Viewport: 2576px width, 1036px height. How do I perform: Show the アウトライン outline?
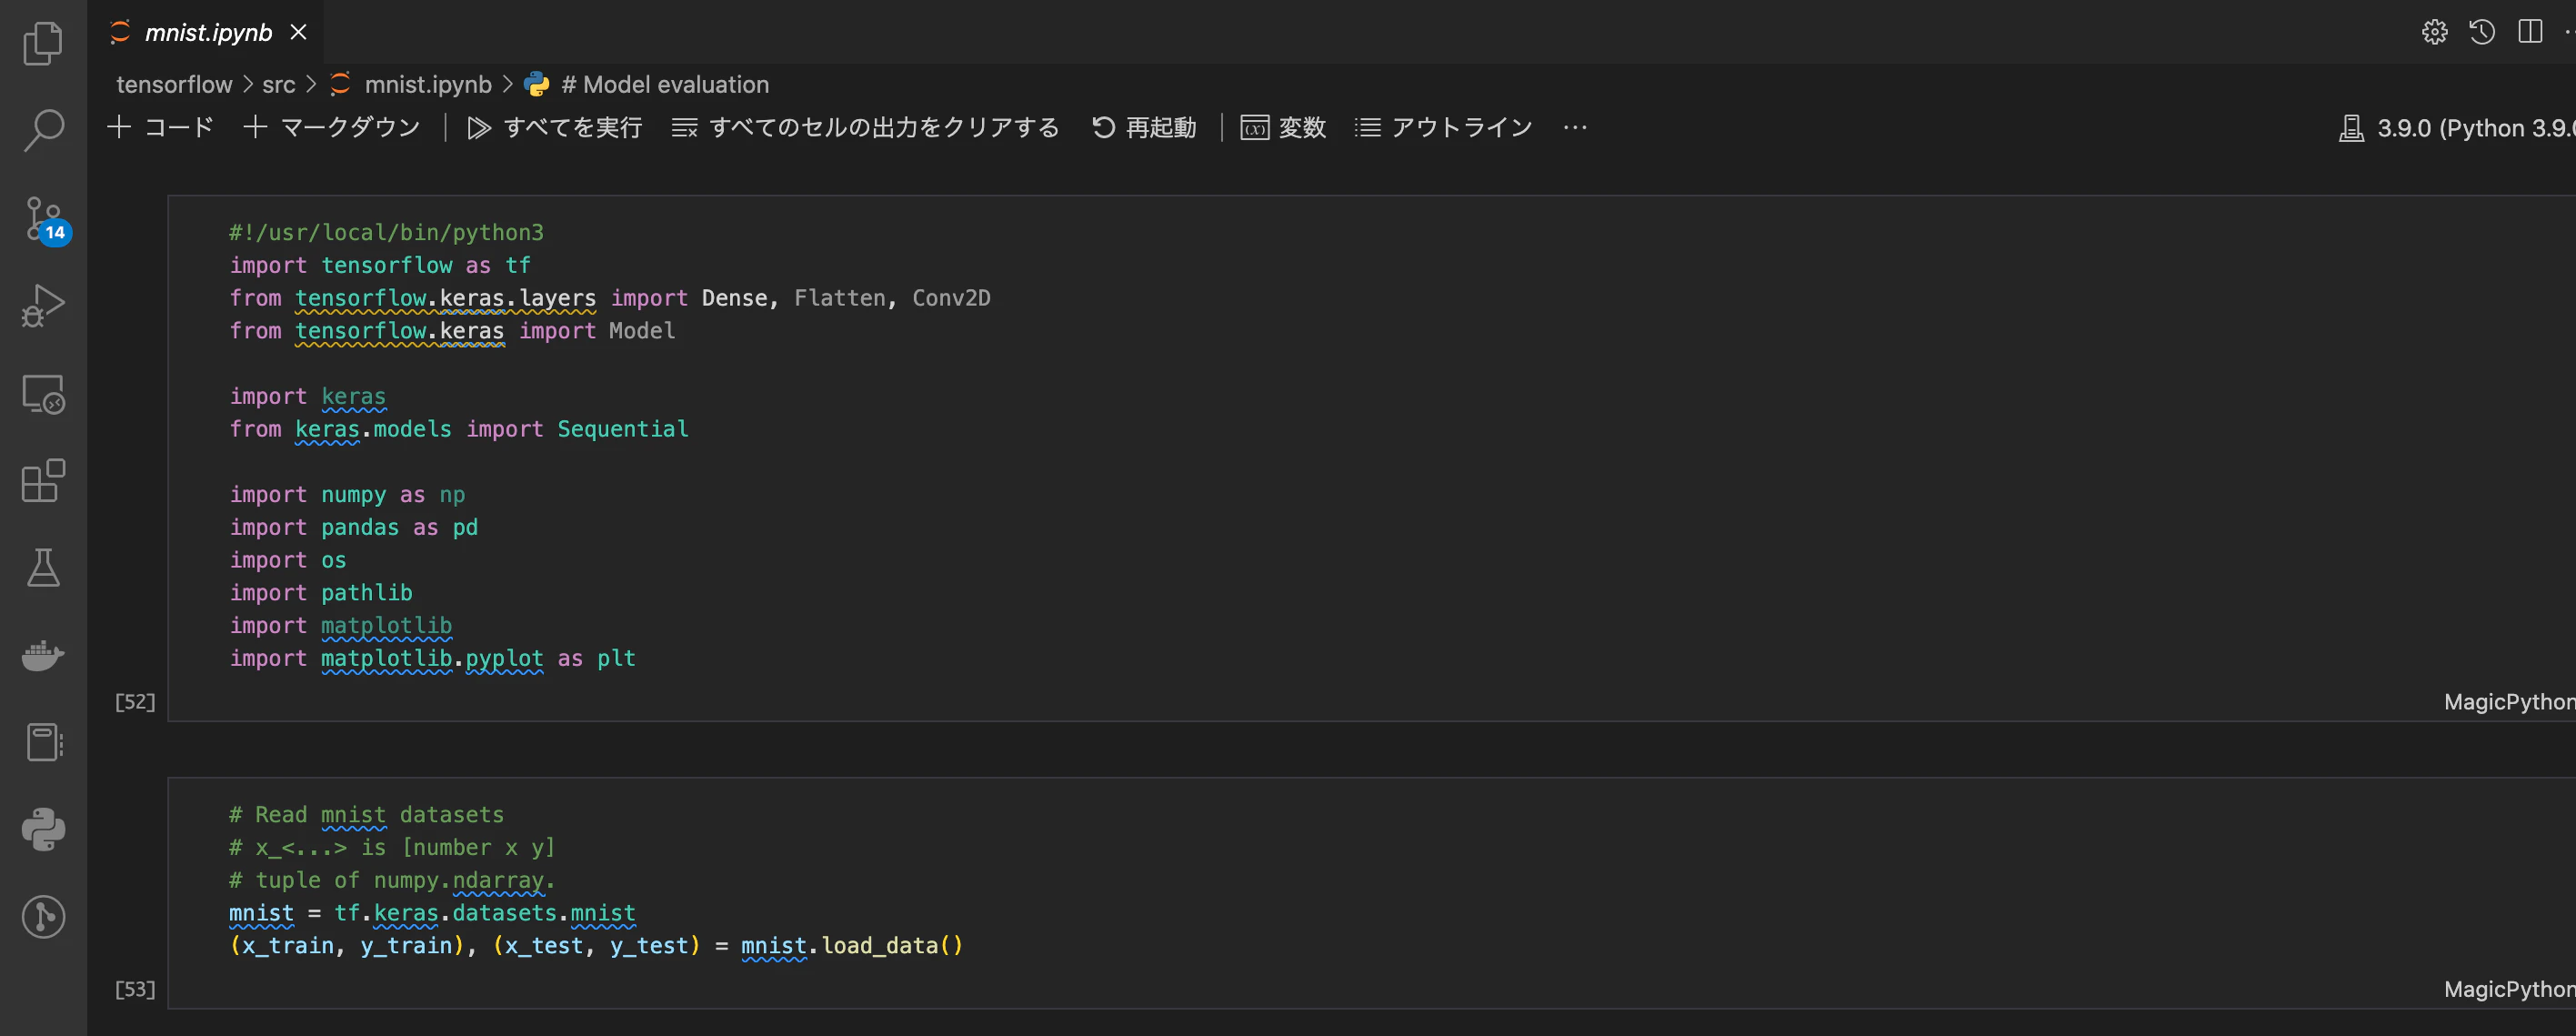pos(1444,128)
